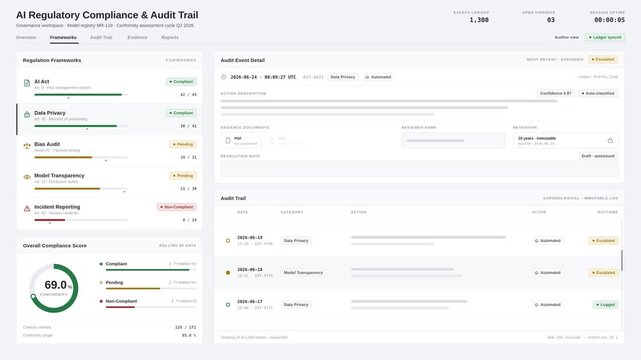The height and width of the screenshot is (360, 641).
Task: Click the session uptime value 00:00:05
Action: click(610, 20)
